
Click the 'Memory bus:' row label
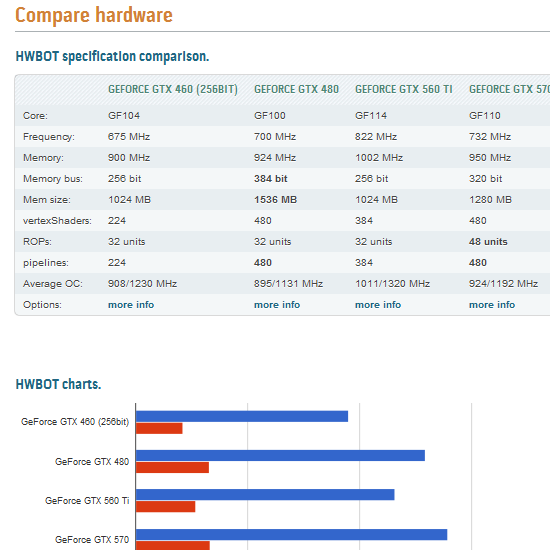tap(53, 179)
